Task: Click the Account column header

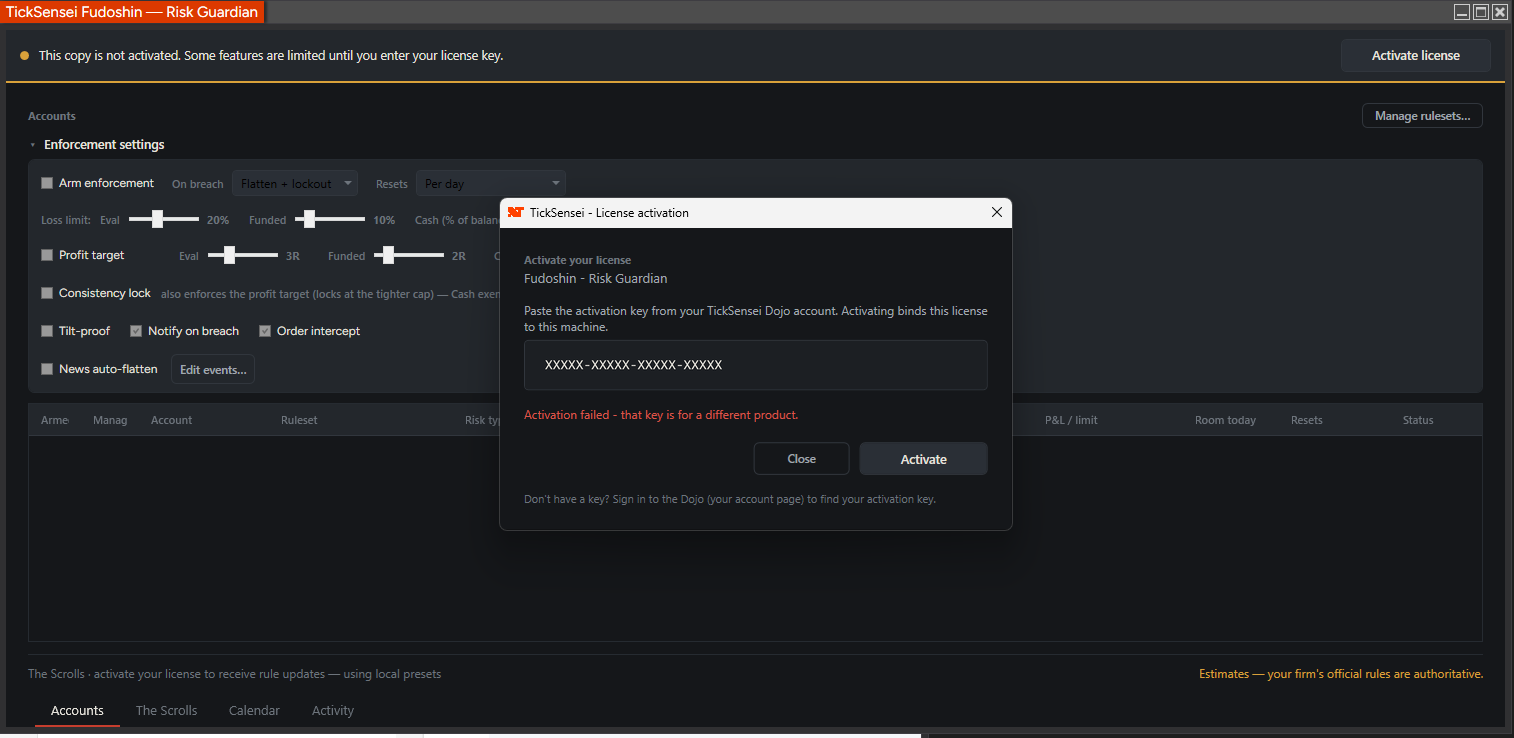Action: coord(171,420)
